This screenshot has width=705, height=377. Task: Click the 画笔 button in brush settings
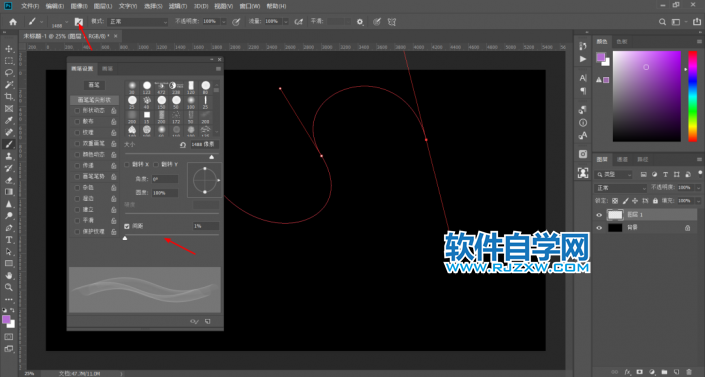pyautogui.click(x=94, y=85)
